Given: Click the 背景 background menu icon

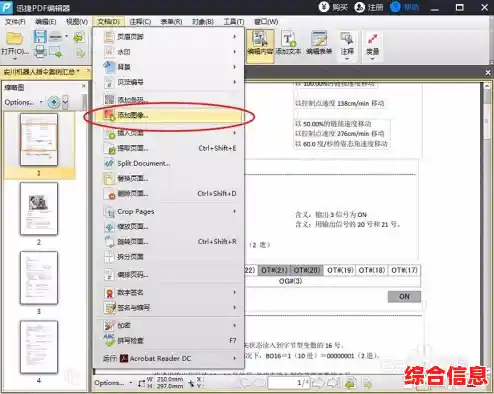Looking at the screenshot, I should tap(109, 67).
